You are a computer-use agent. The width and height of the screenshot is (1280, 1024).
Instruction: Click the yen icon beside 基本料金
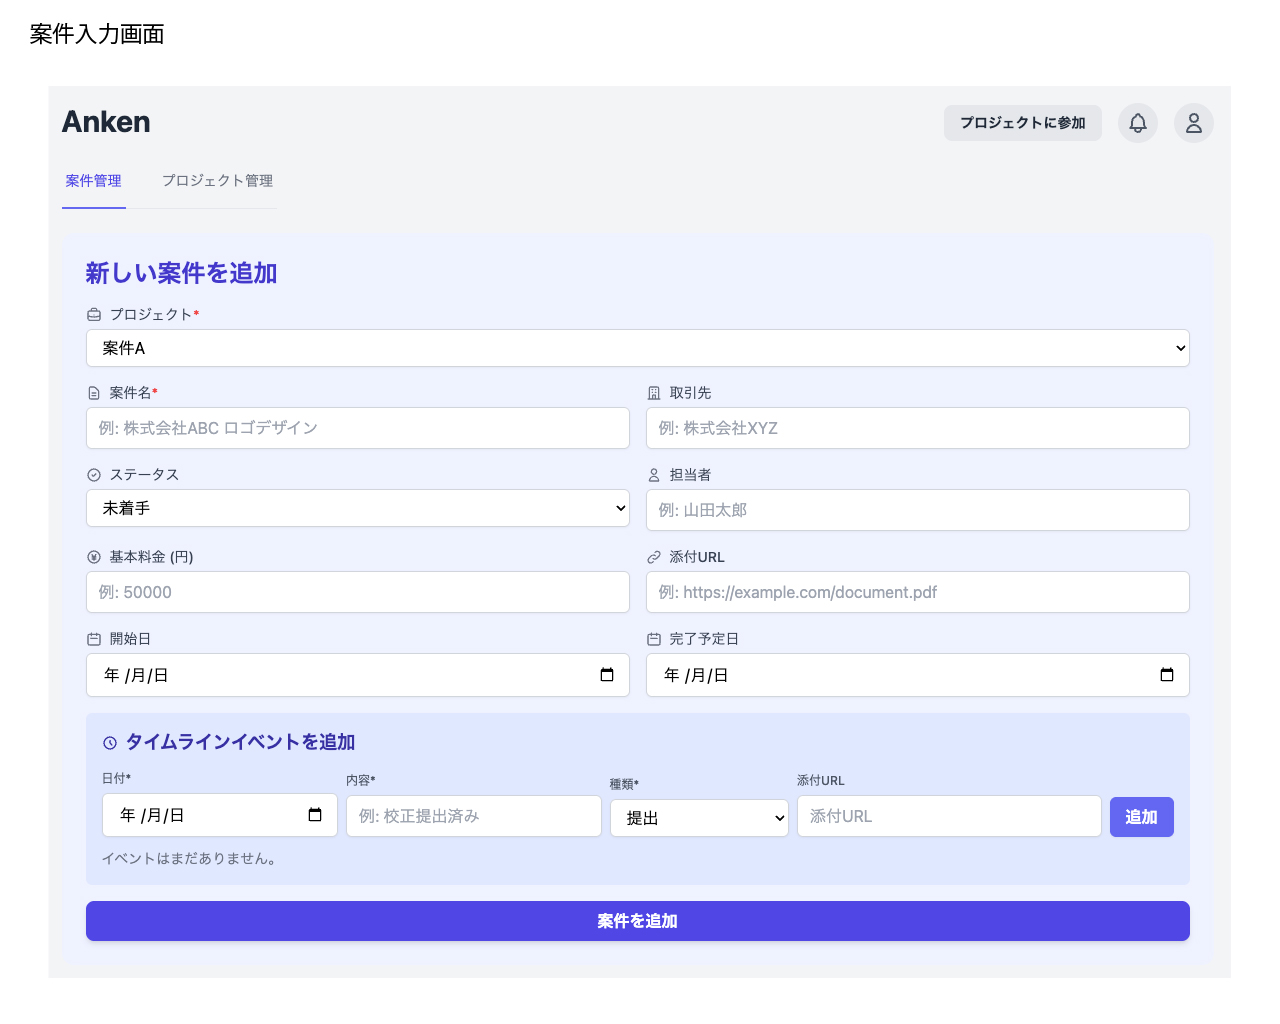[94, 557]
